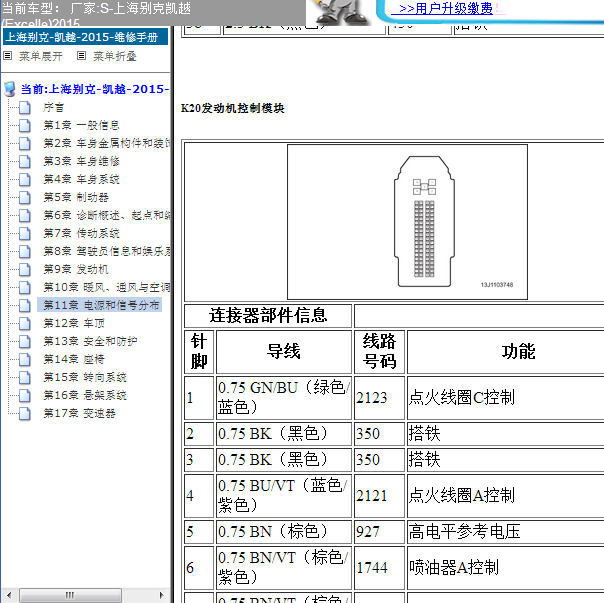Image resolution: width=604 pixels, height=603 pixels.
Task: Open 第13章 安全和防护 chapter
Action: (x=90, y=341)
